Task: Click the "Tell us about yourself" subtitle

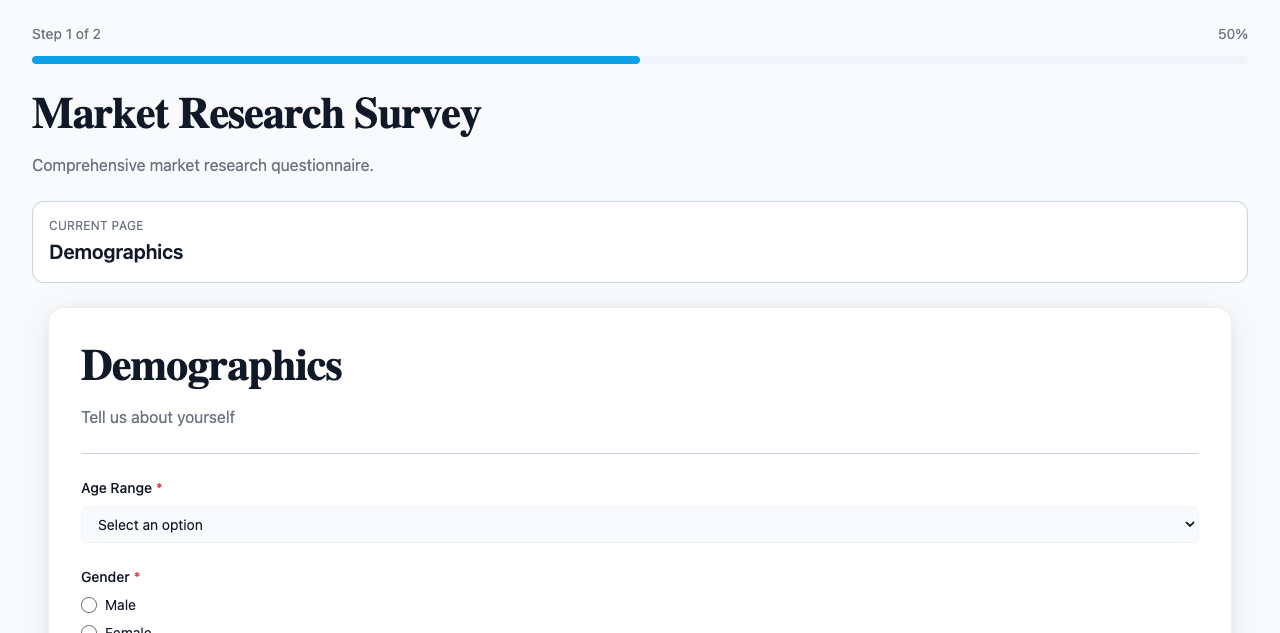Action: click(x=157, y=417)
